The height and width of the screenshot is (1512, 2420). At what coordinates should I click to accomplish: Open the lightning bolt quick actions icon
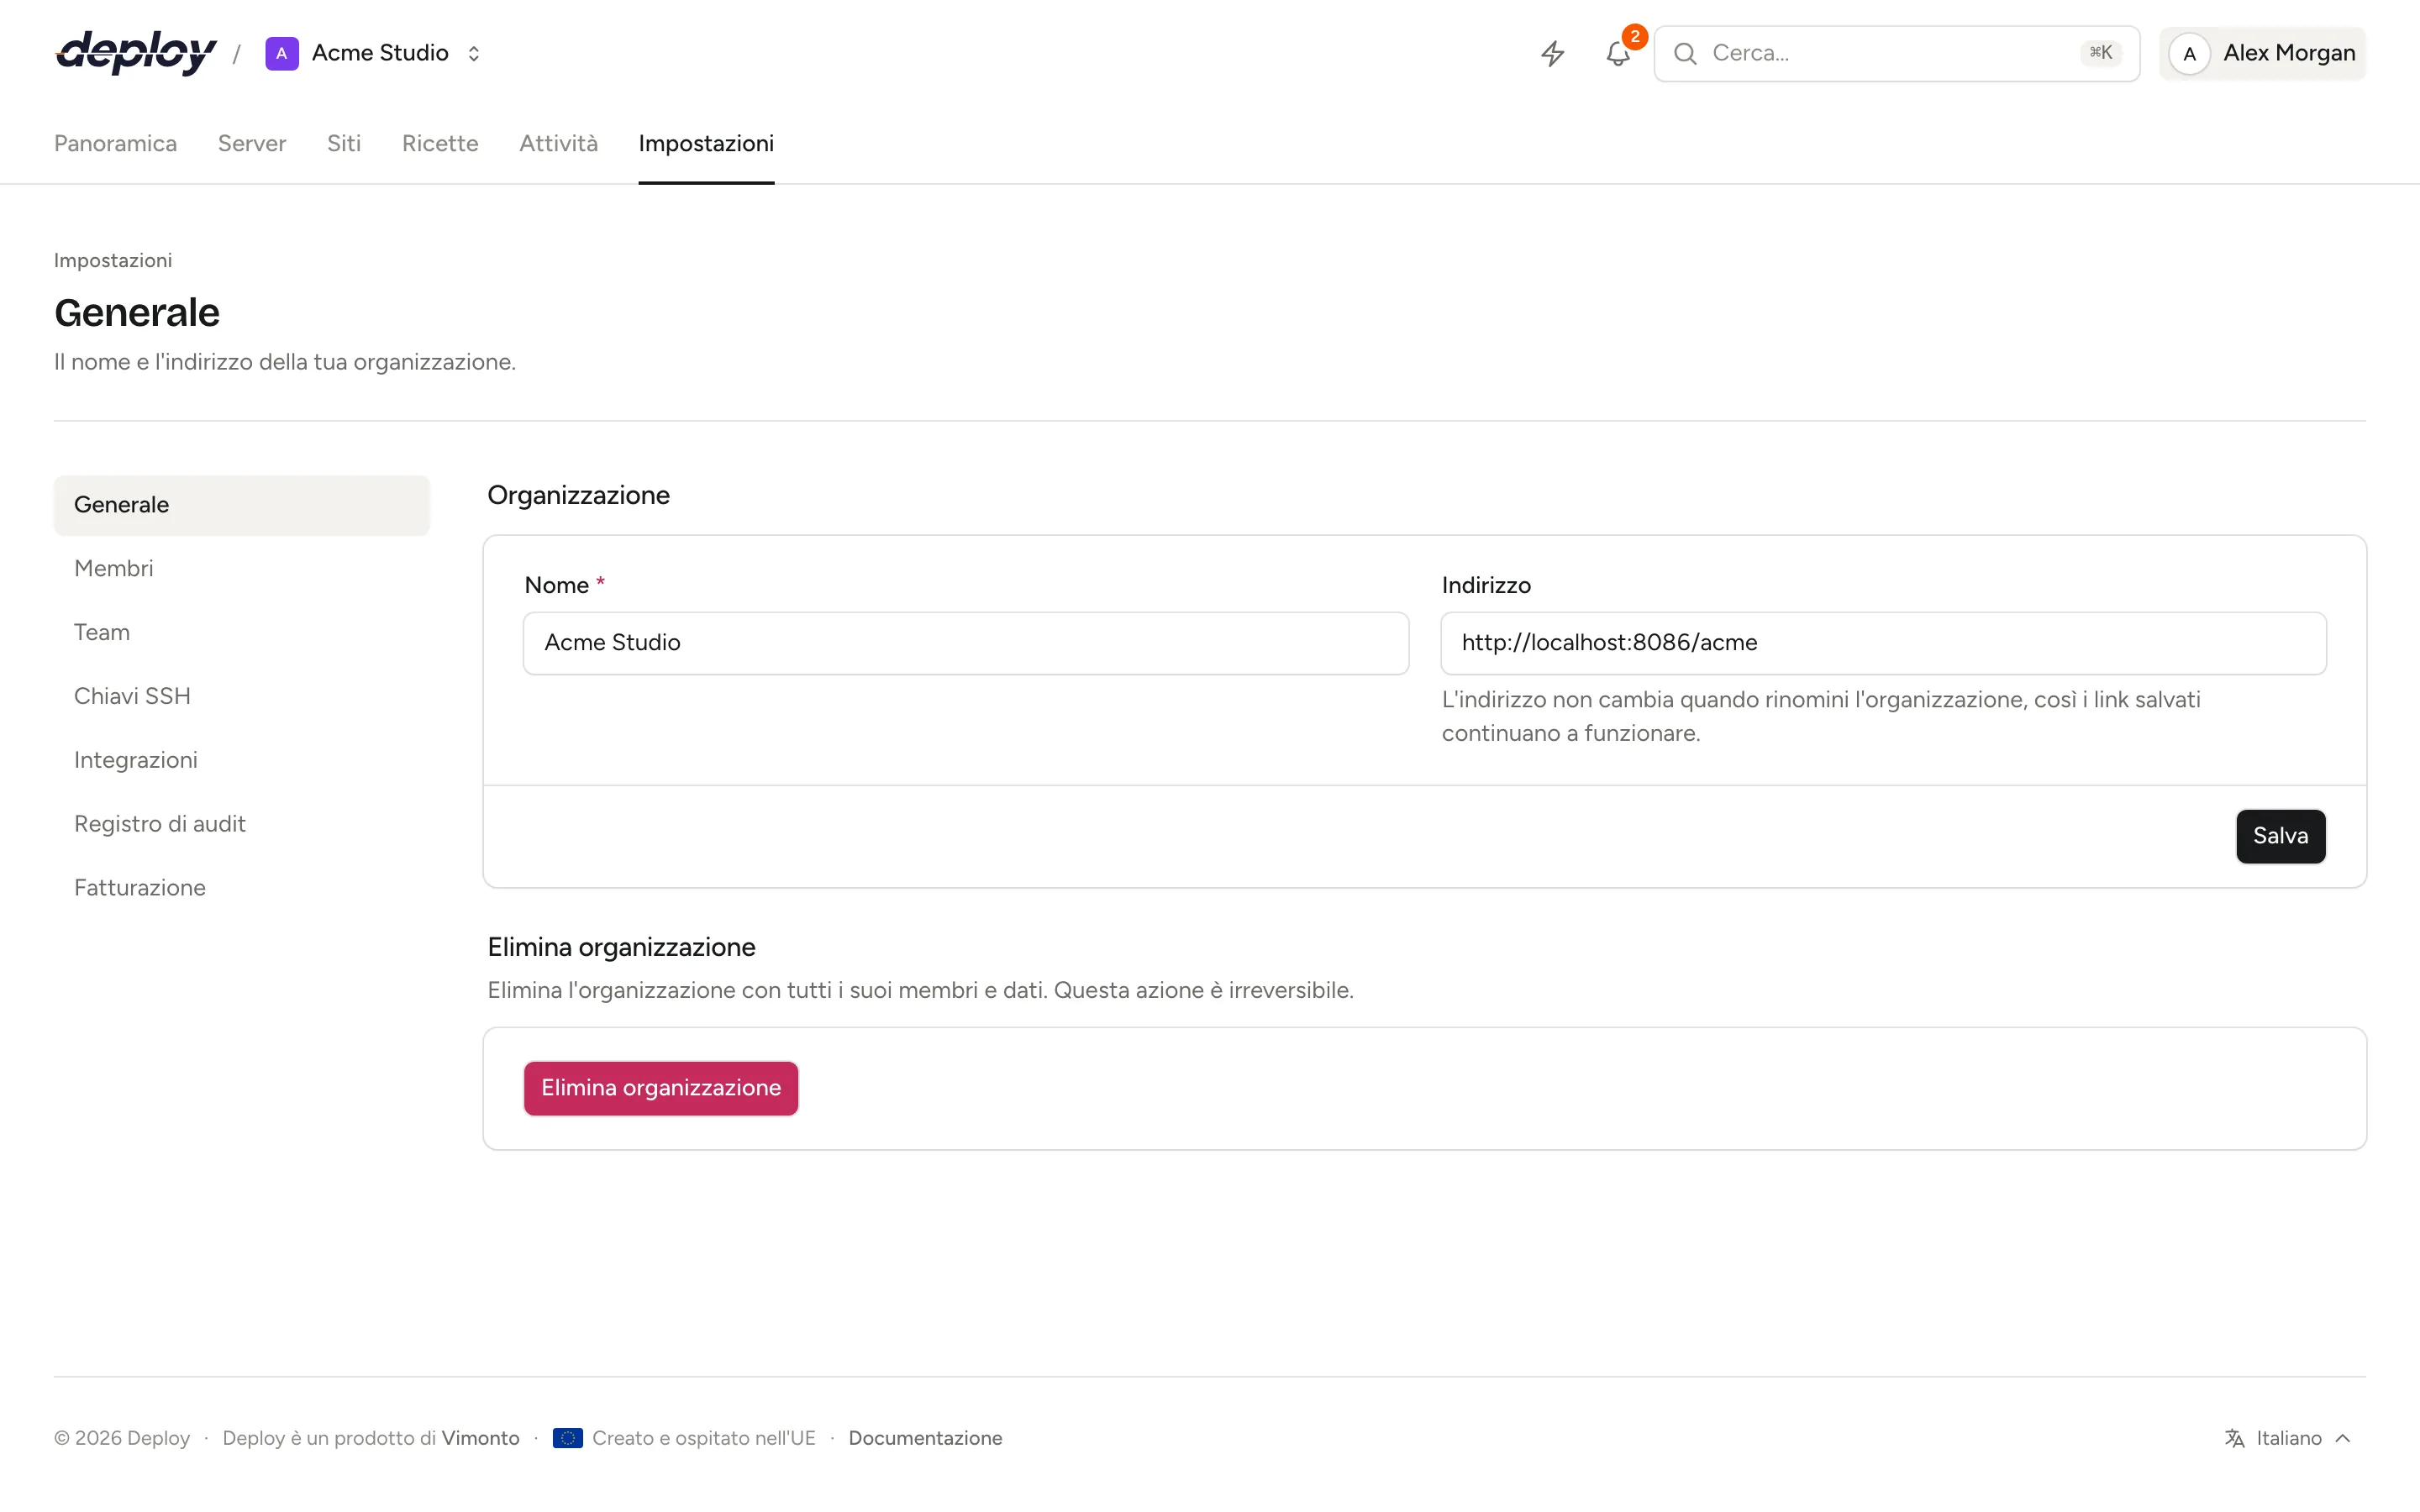1552,53
